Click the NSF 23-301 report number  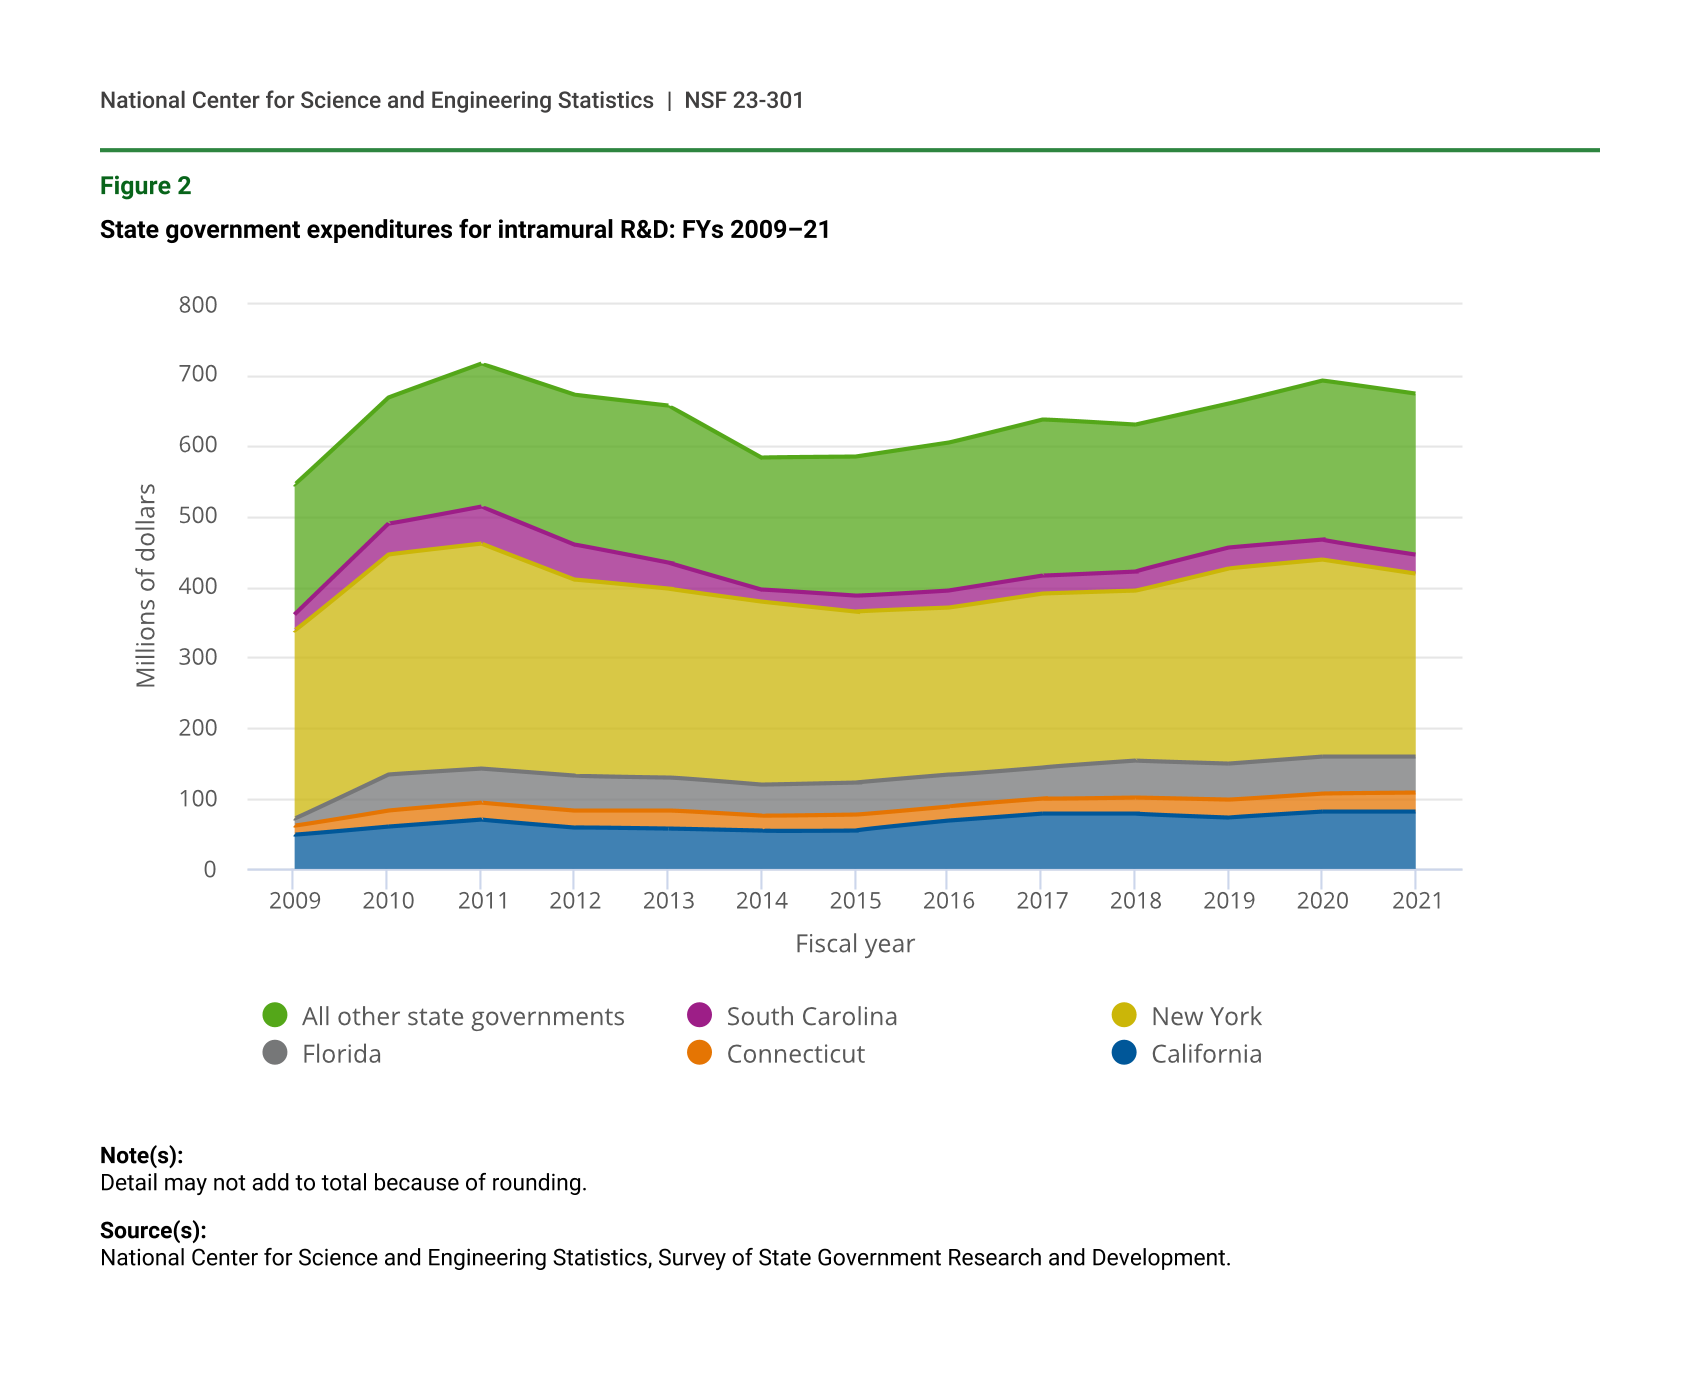pyautogui.click(x=743, y=100)
